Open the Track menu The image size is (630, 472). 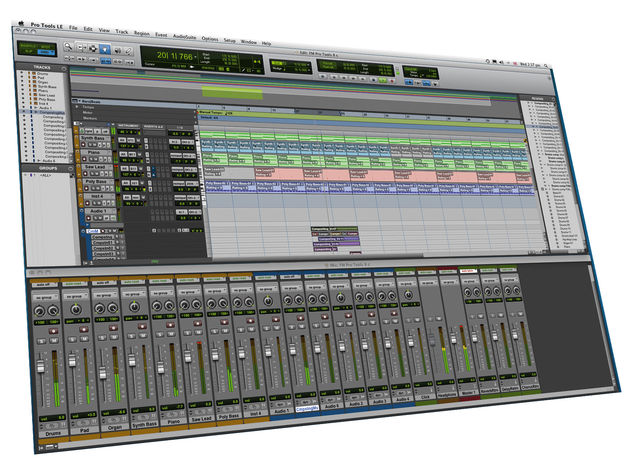[122, 31]
